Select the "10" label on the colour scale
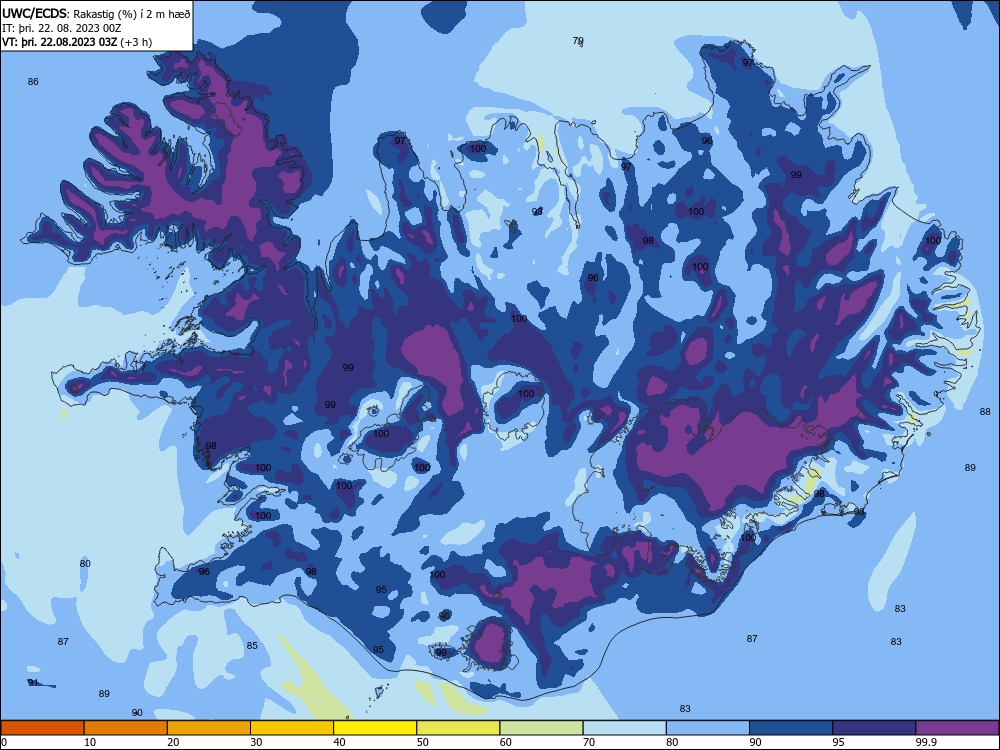The image size is (1000, 750). click(90, 742)
